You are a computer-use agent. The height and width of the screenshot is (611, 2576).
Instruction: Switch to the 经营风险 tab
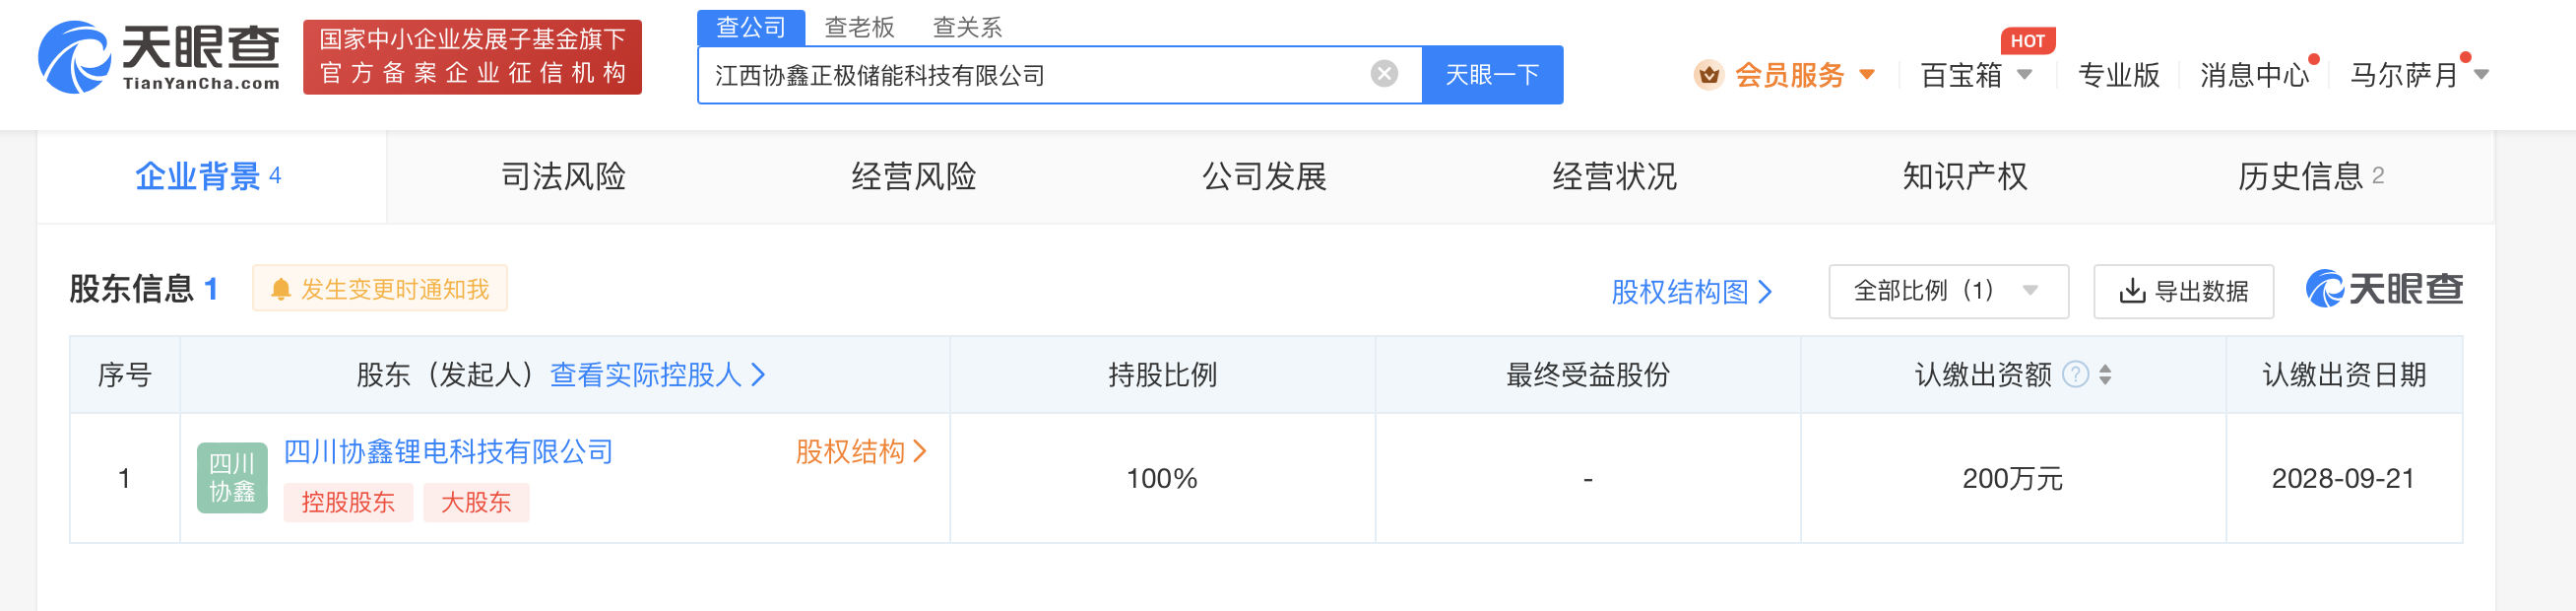[914, 177]
